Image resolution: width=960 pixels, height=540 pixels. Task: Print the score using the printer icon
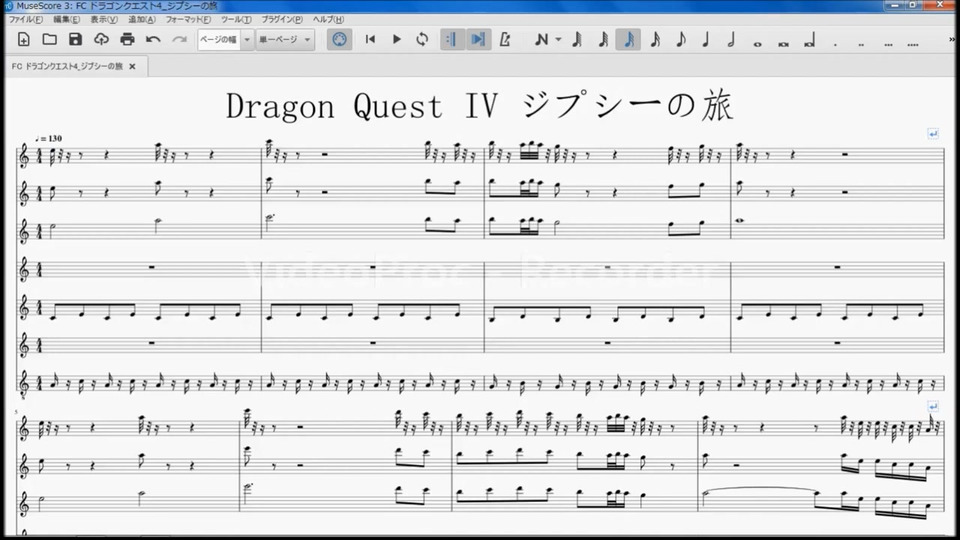(127, 39)
